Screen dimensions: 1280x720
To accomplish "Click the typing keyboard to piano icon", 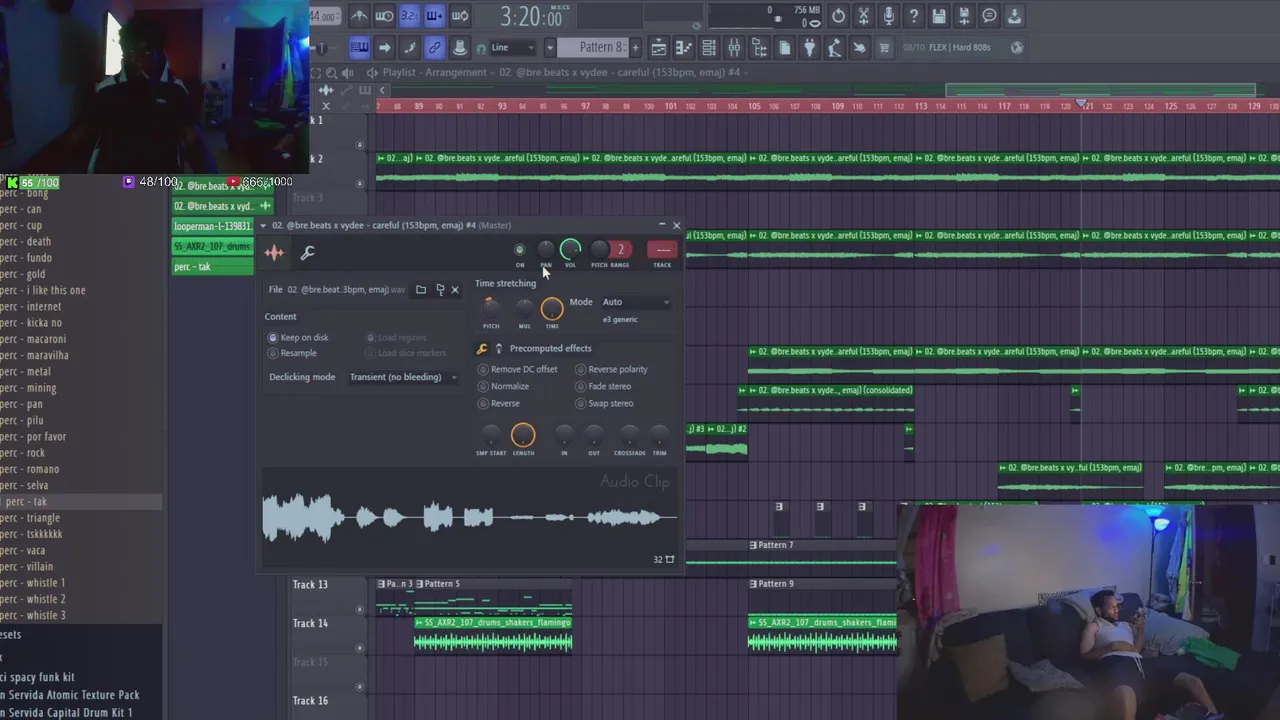I will pos(360,47).
